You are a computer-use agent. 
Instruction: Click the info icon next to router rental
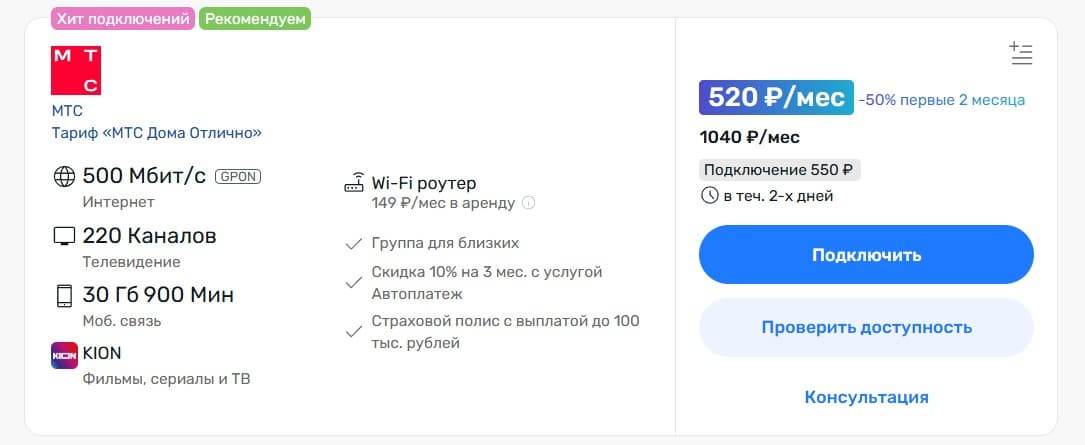(x=529, y=203)
